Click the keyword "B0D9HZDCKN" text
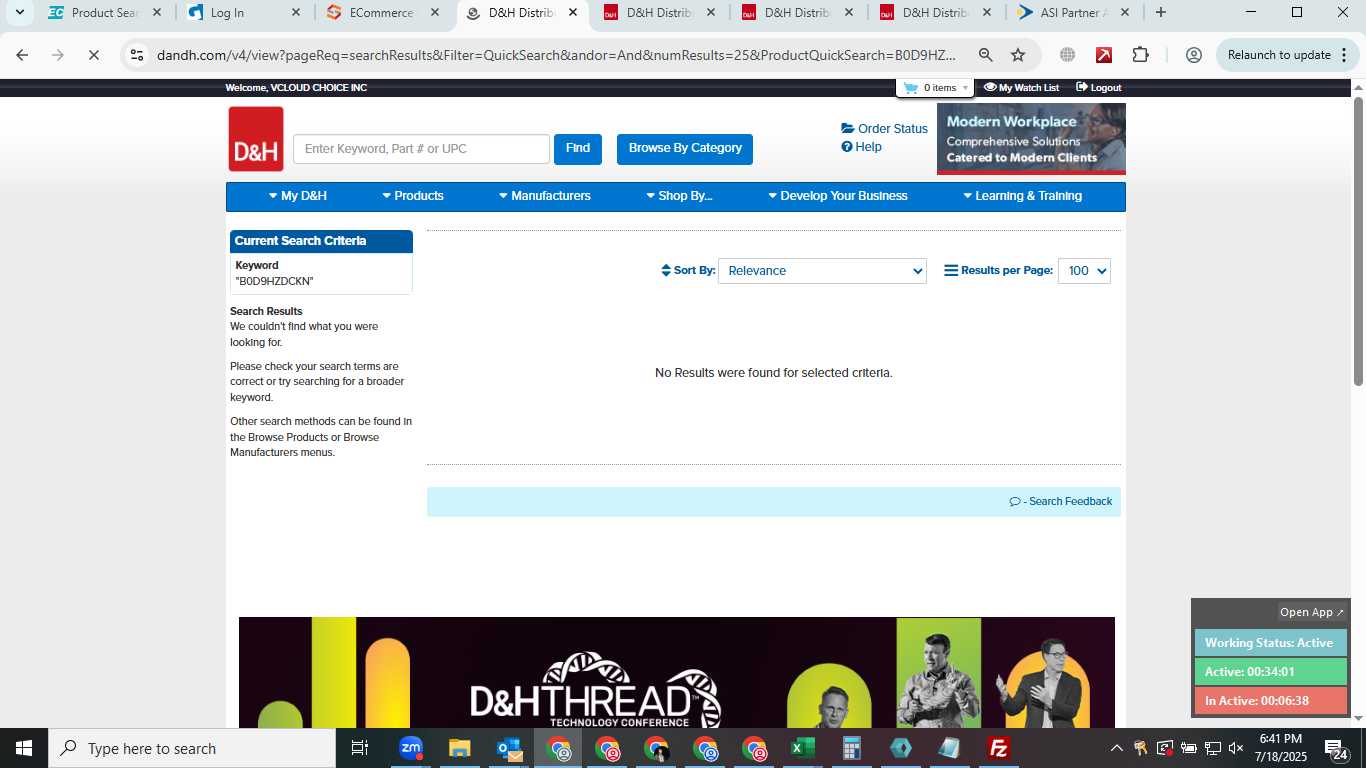Image resolution: width=1366 pixels, height=768 pixels. click(x=274, y=282)
